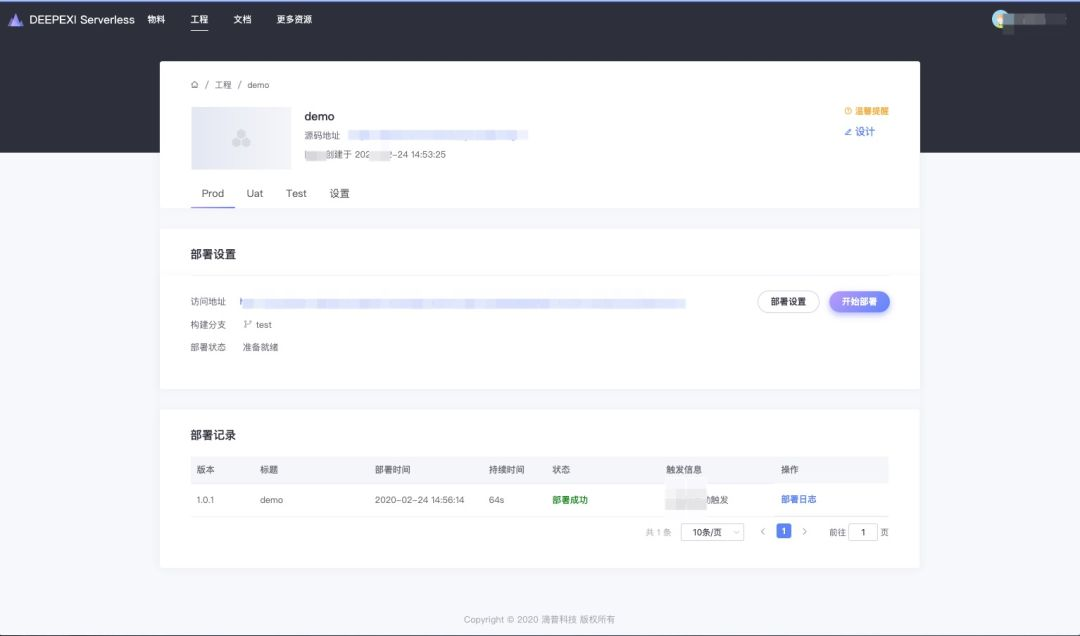Open the 更多资源 menu

tap(294, 19)
